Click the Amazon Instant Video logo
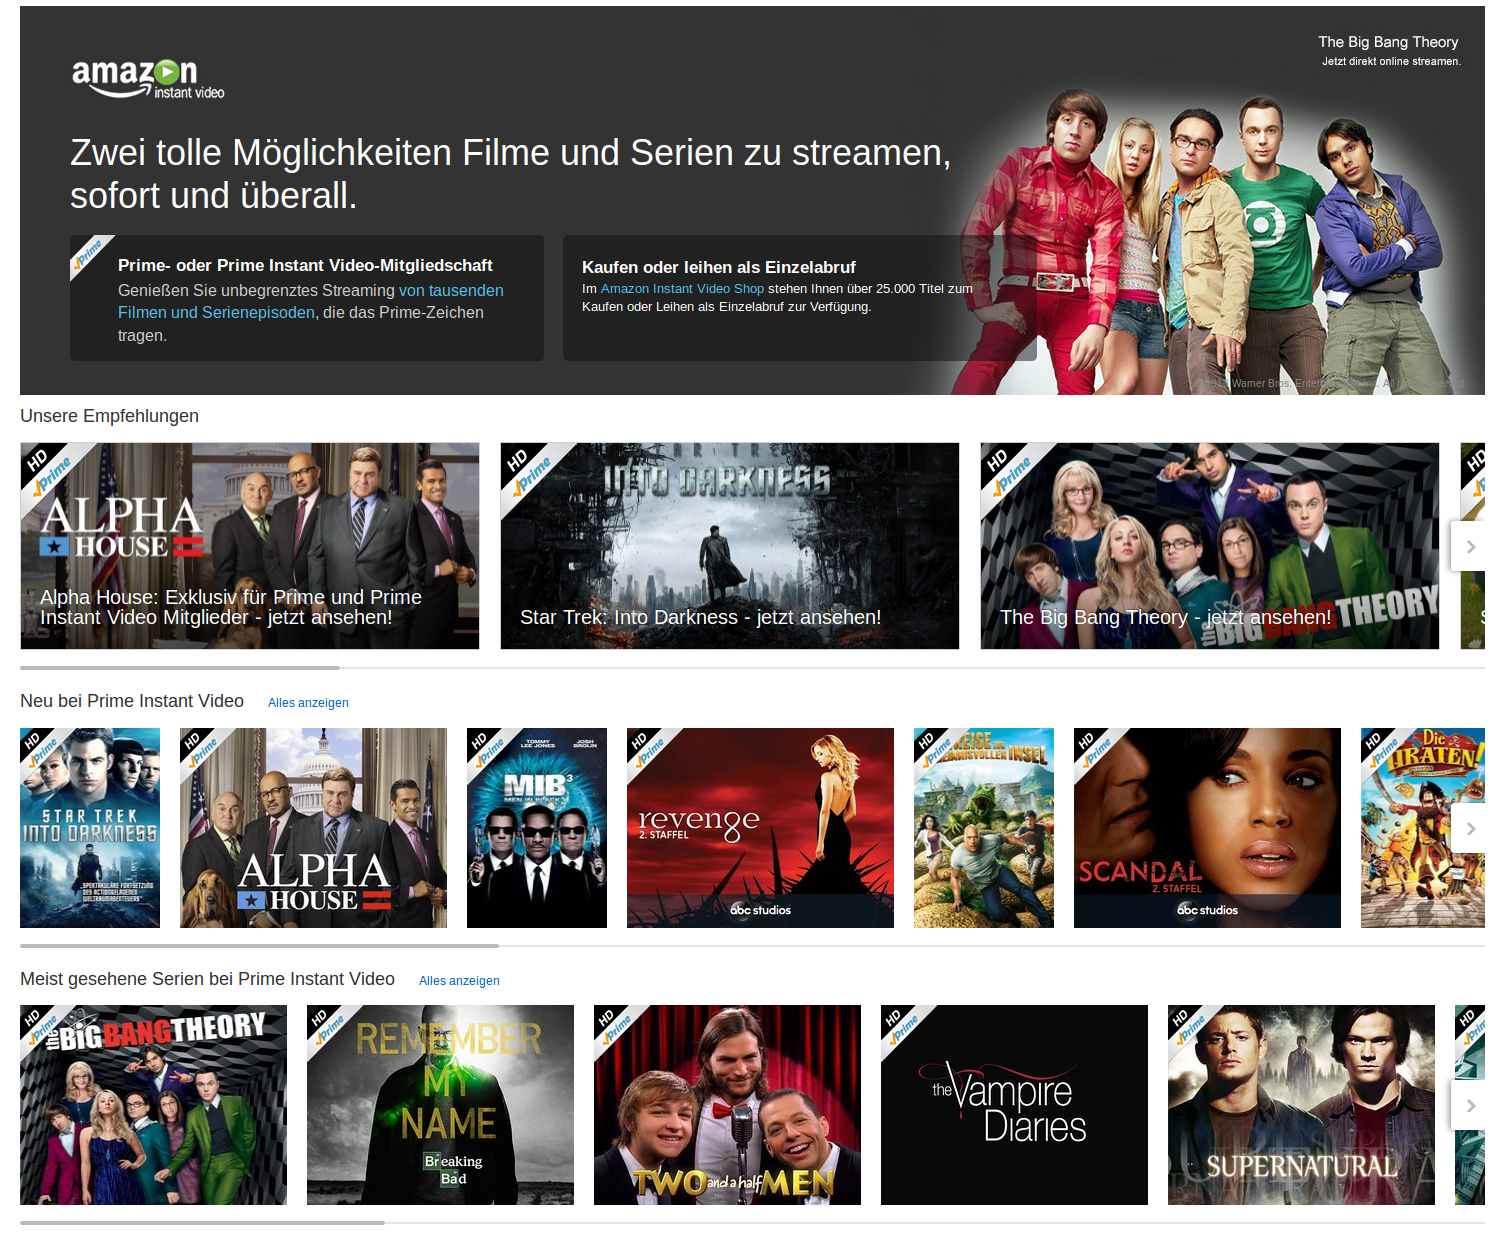The width and height of the screenshot is (1505, 1234). (x=148, y=79)
